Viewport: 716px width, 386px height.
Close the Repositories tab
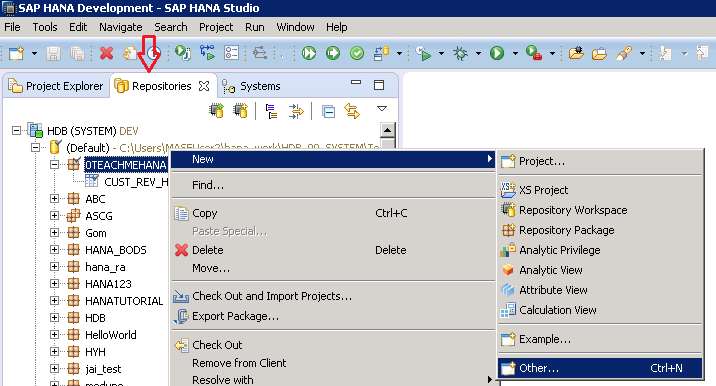coord(204,85)
